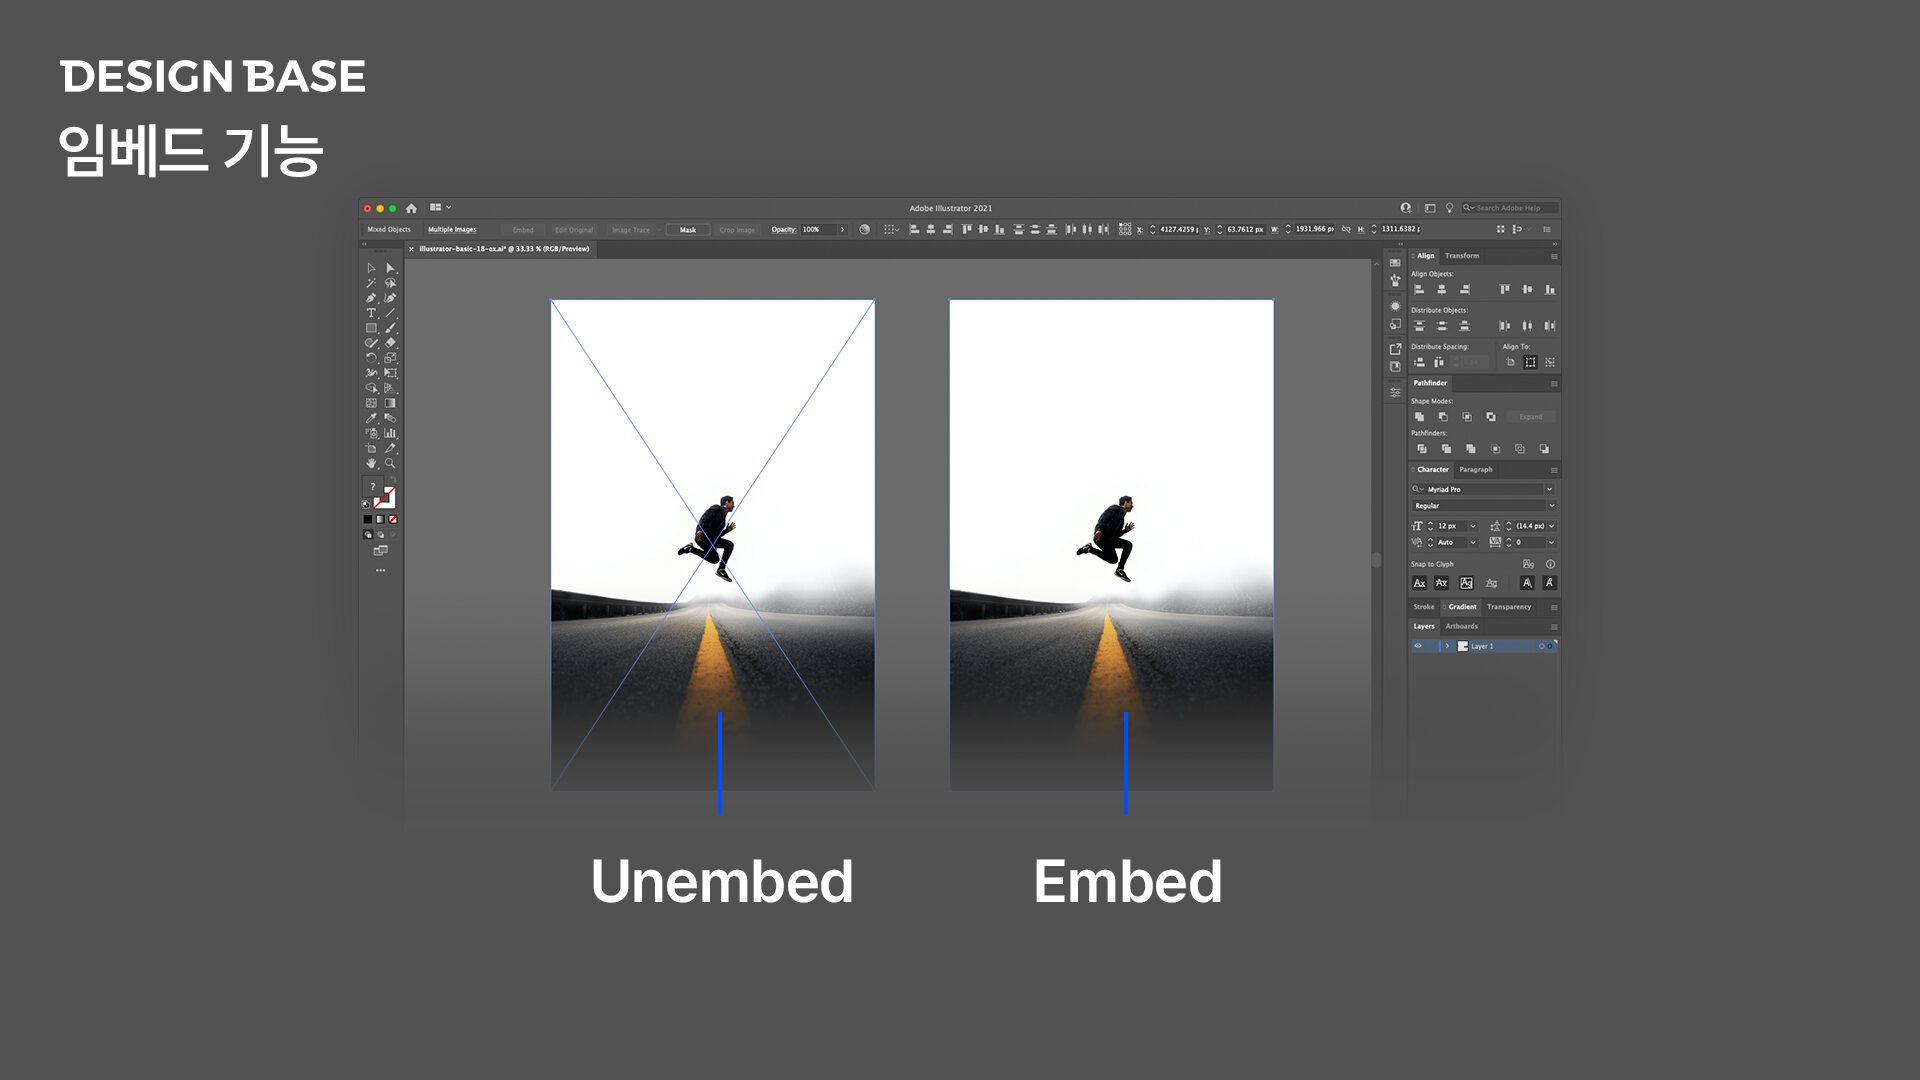This screenshot has height=1080, width=1920.
Task: Switch to the Stroke tab
Action: [x=1423, y=607]
